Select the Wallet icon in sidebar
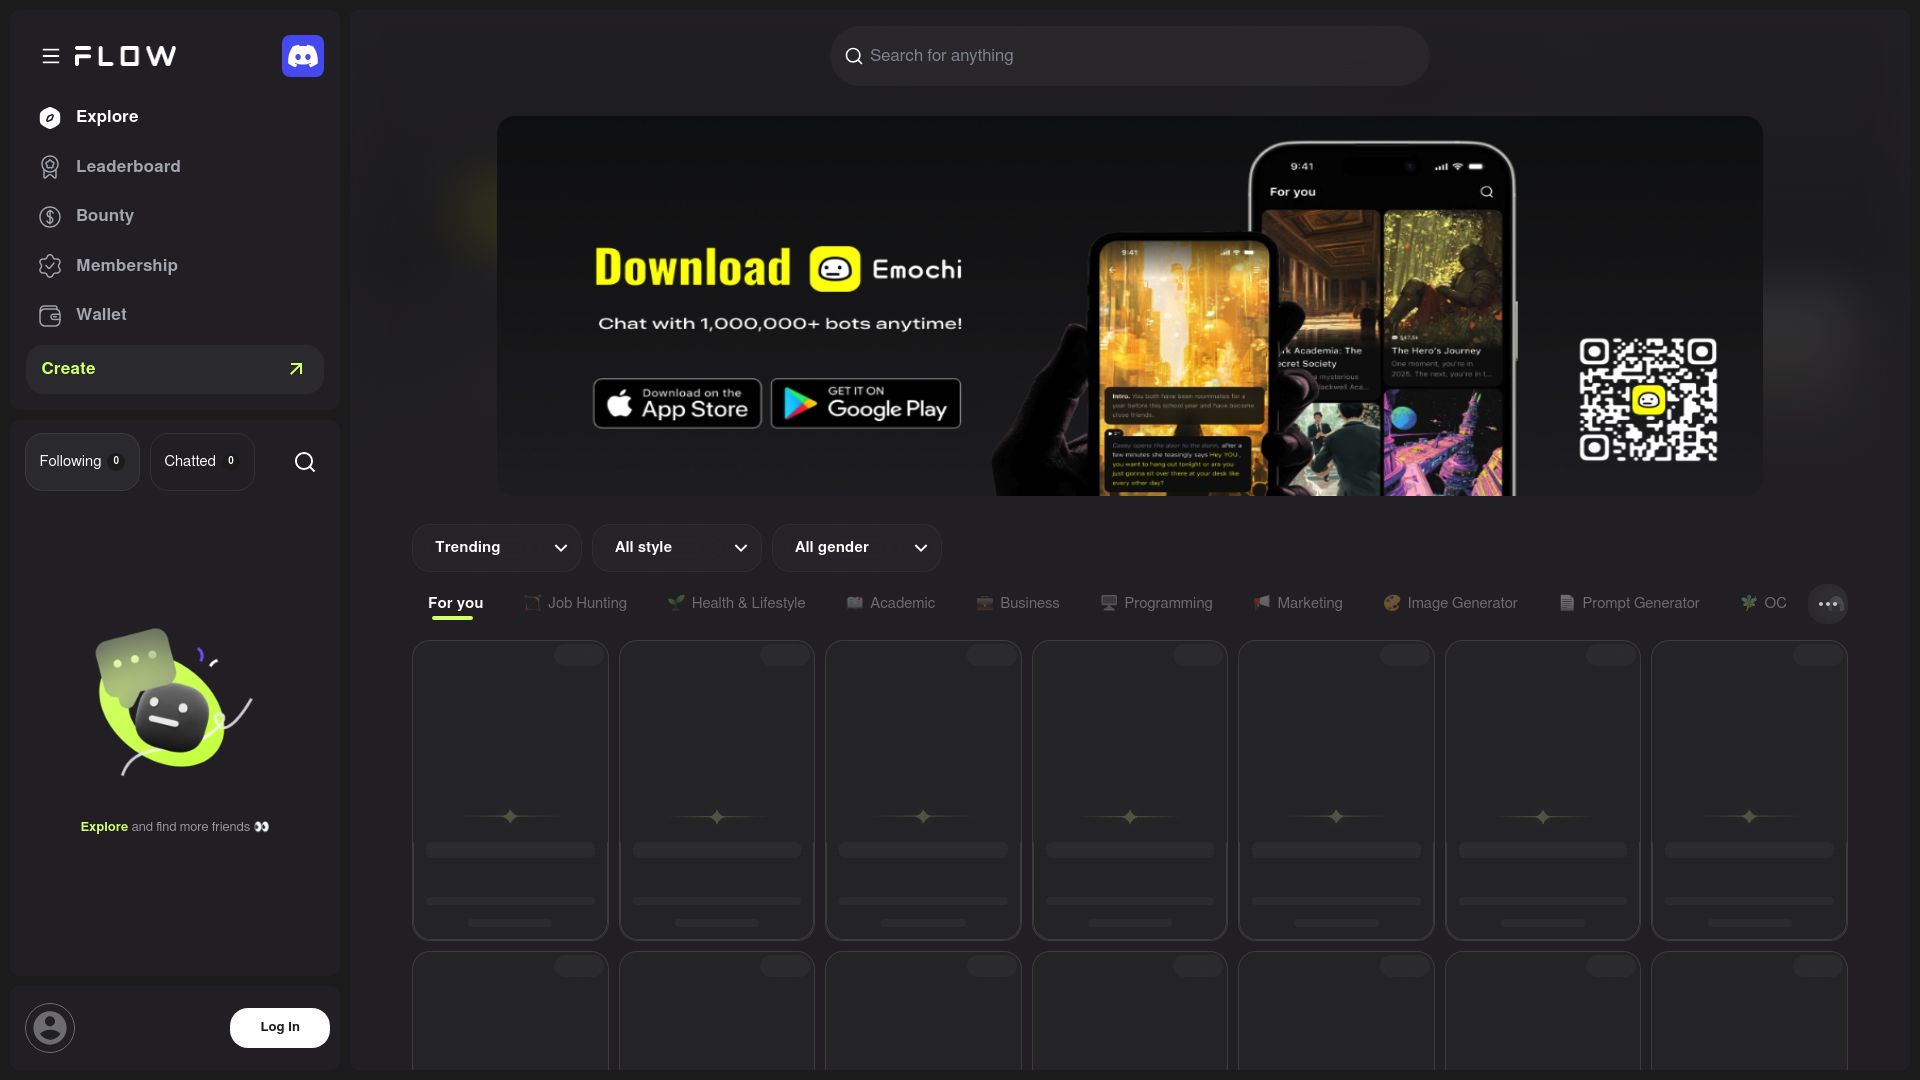 click(x=50, y=315)
